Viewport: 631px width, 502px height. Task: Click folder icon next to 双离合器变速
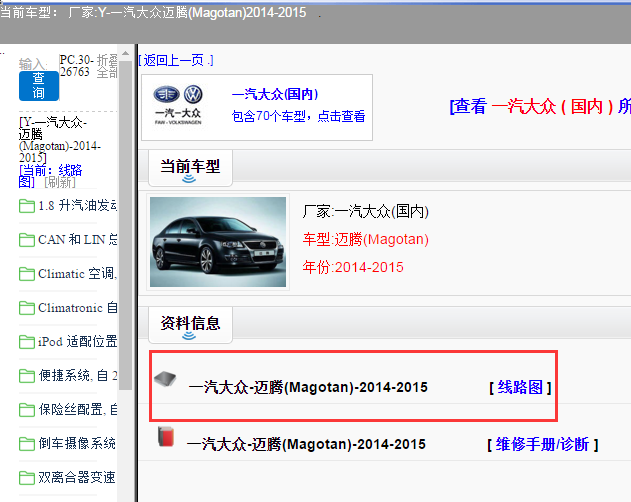27,478
